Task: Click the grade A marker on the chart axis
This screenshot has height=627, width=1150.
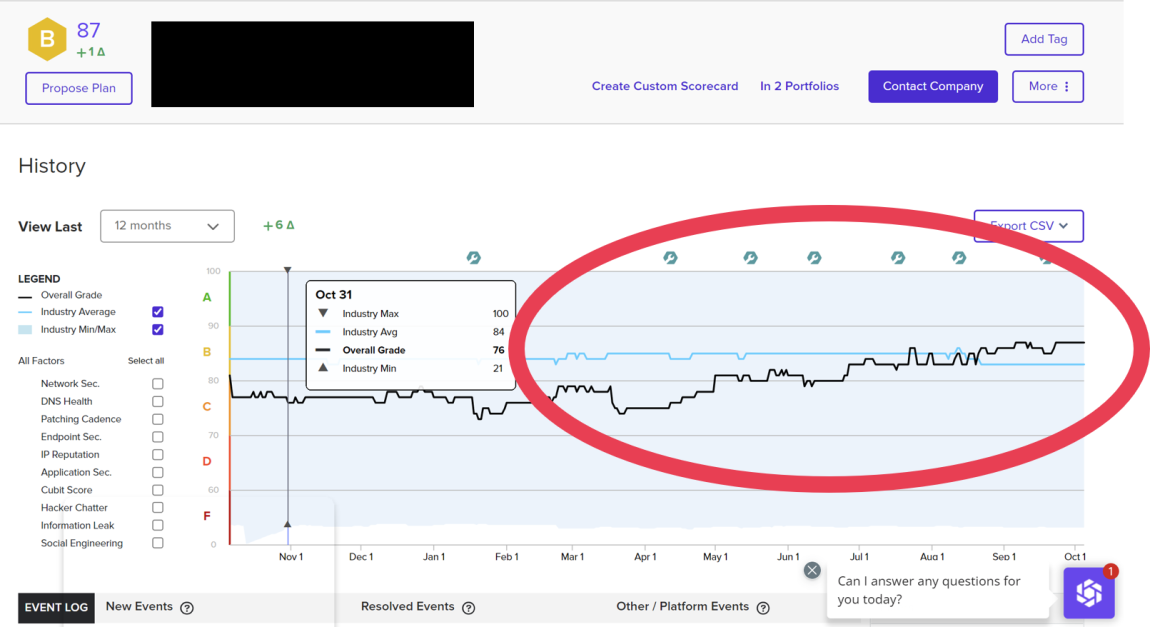Action: 207,297
